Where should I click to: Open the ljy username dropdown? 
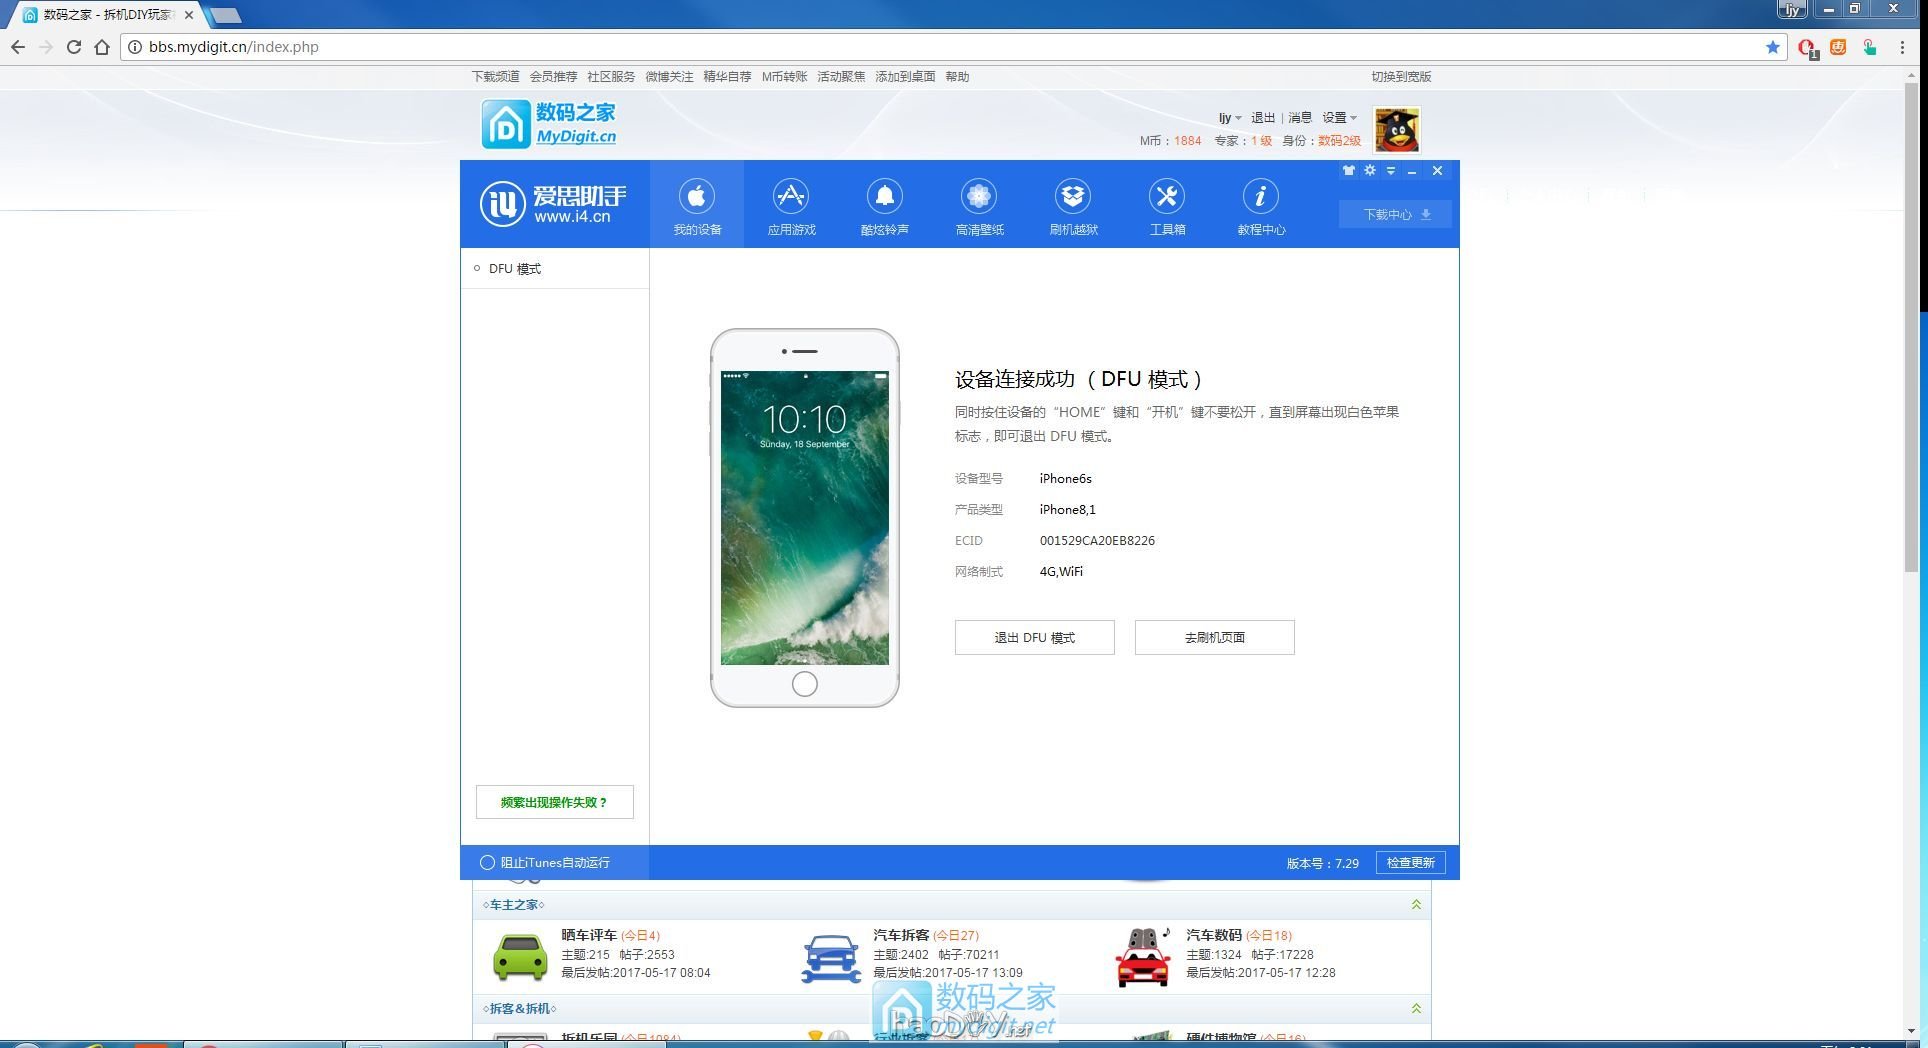(1229, 118)
